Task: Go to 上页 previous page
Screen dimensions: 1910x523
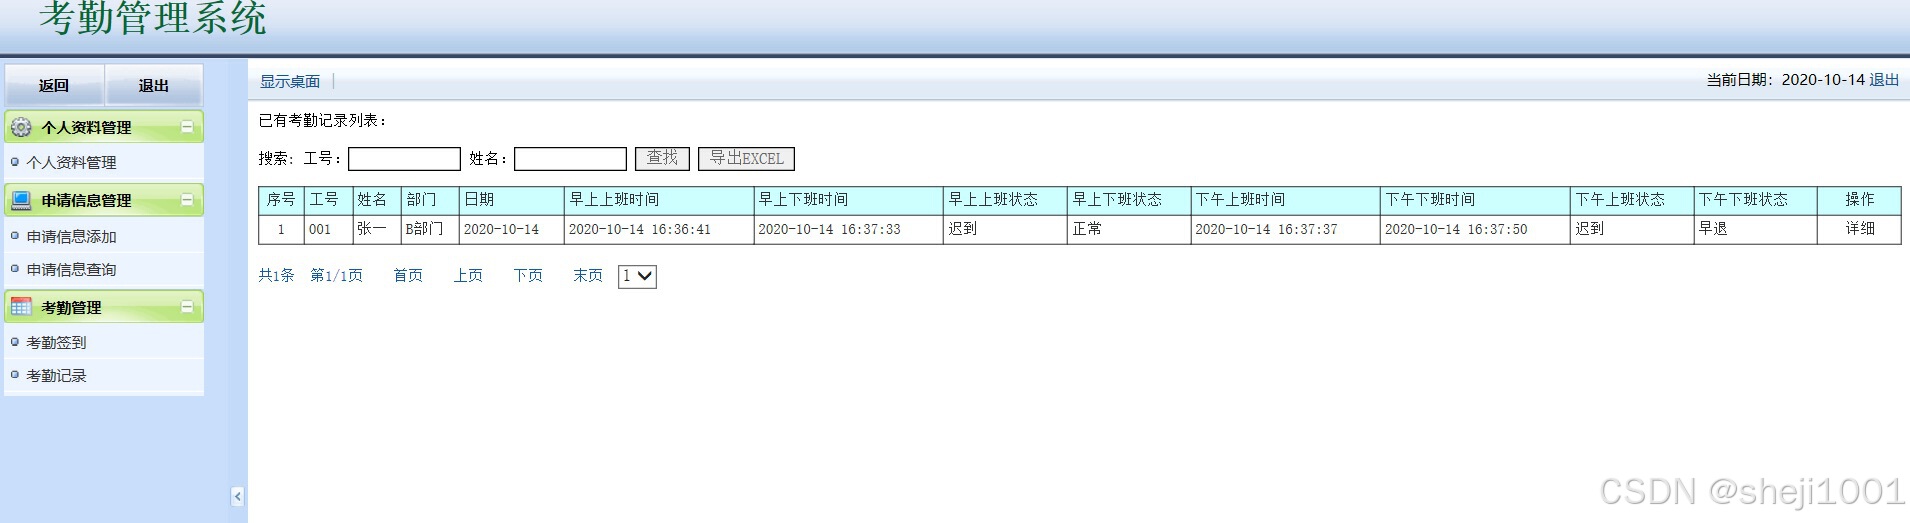Action: coord(468,275)
